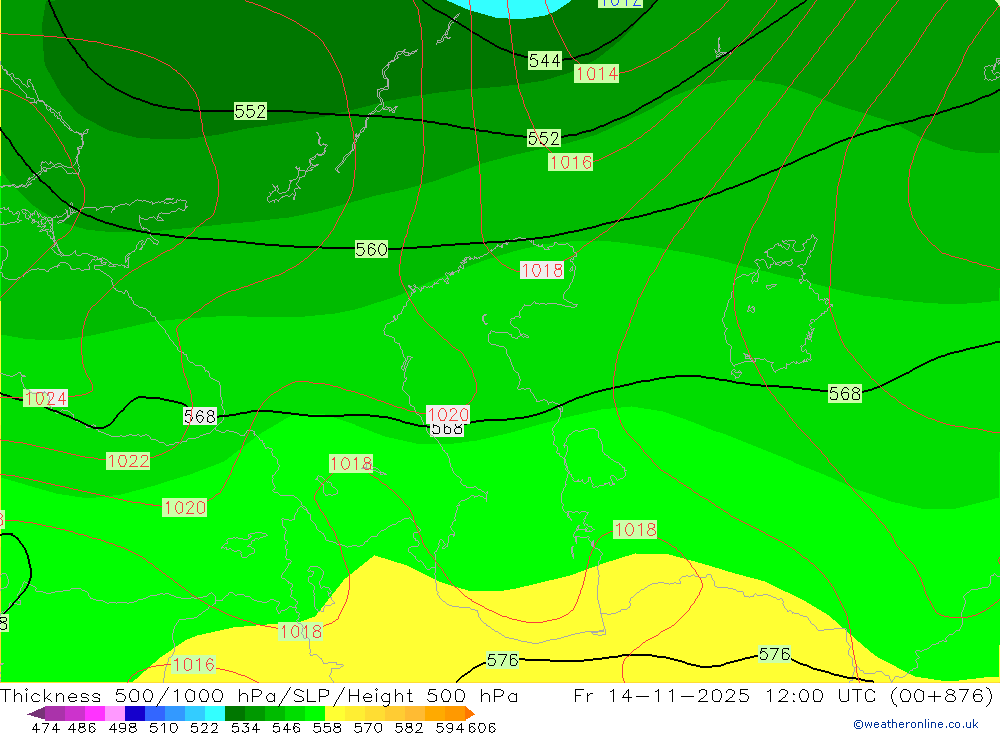
Task: Pick the dark navy blue legend swatch
Action: point(133,713)
